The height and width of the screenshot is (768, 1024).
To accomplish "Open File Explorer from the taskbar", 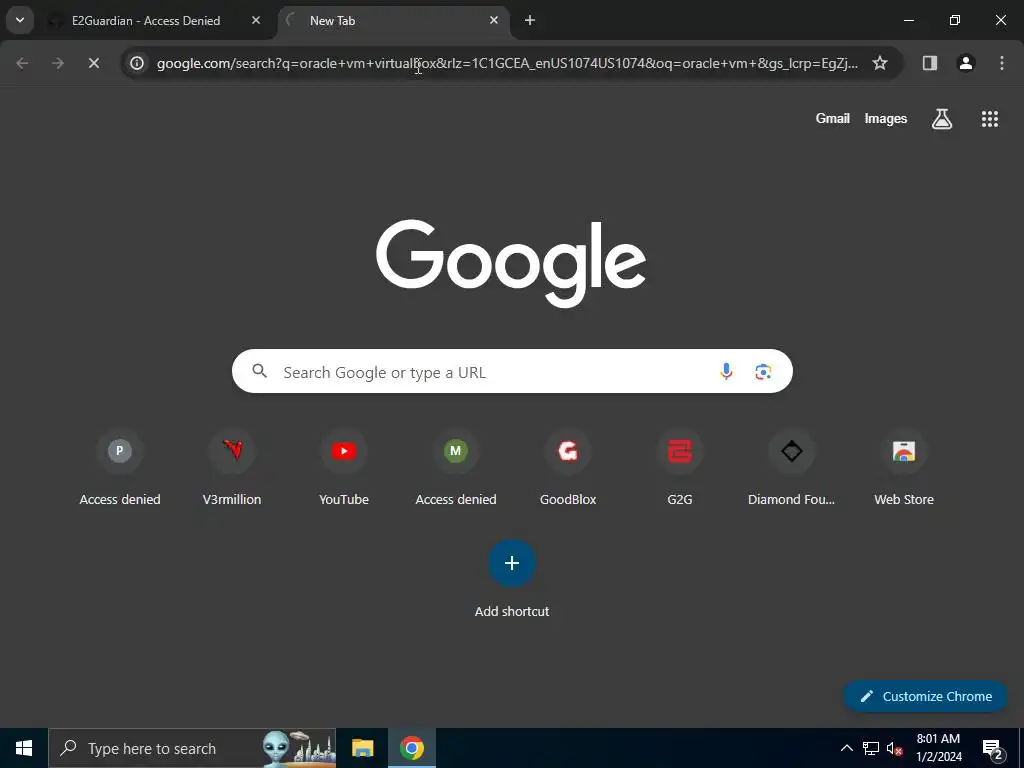I will tap(362, 748).
